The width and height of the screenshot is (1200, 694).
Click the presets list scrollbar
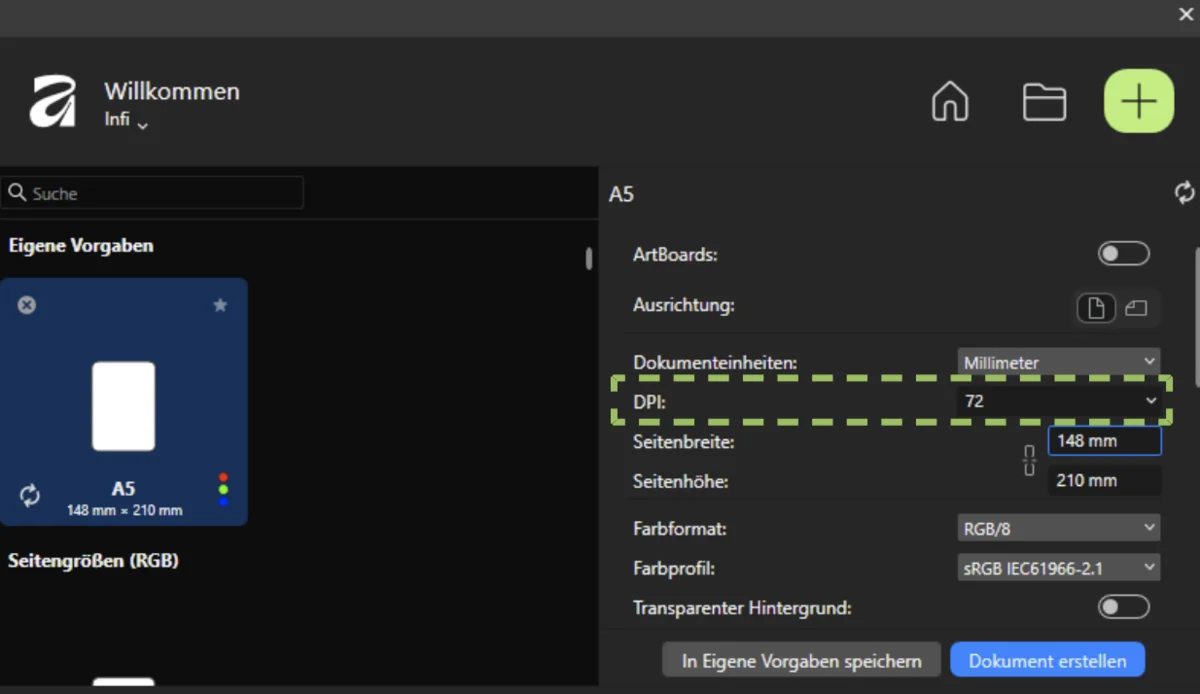point(589,258)
